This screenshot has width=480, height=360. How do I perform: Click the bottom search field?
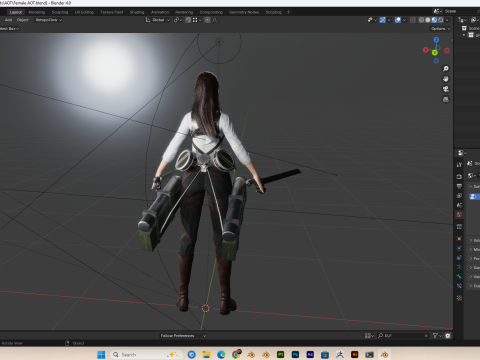tap(403, 336)
